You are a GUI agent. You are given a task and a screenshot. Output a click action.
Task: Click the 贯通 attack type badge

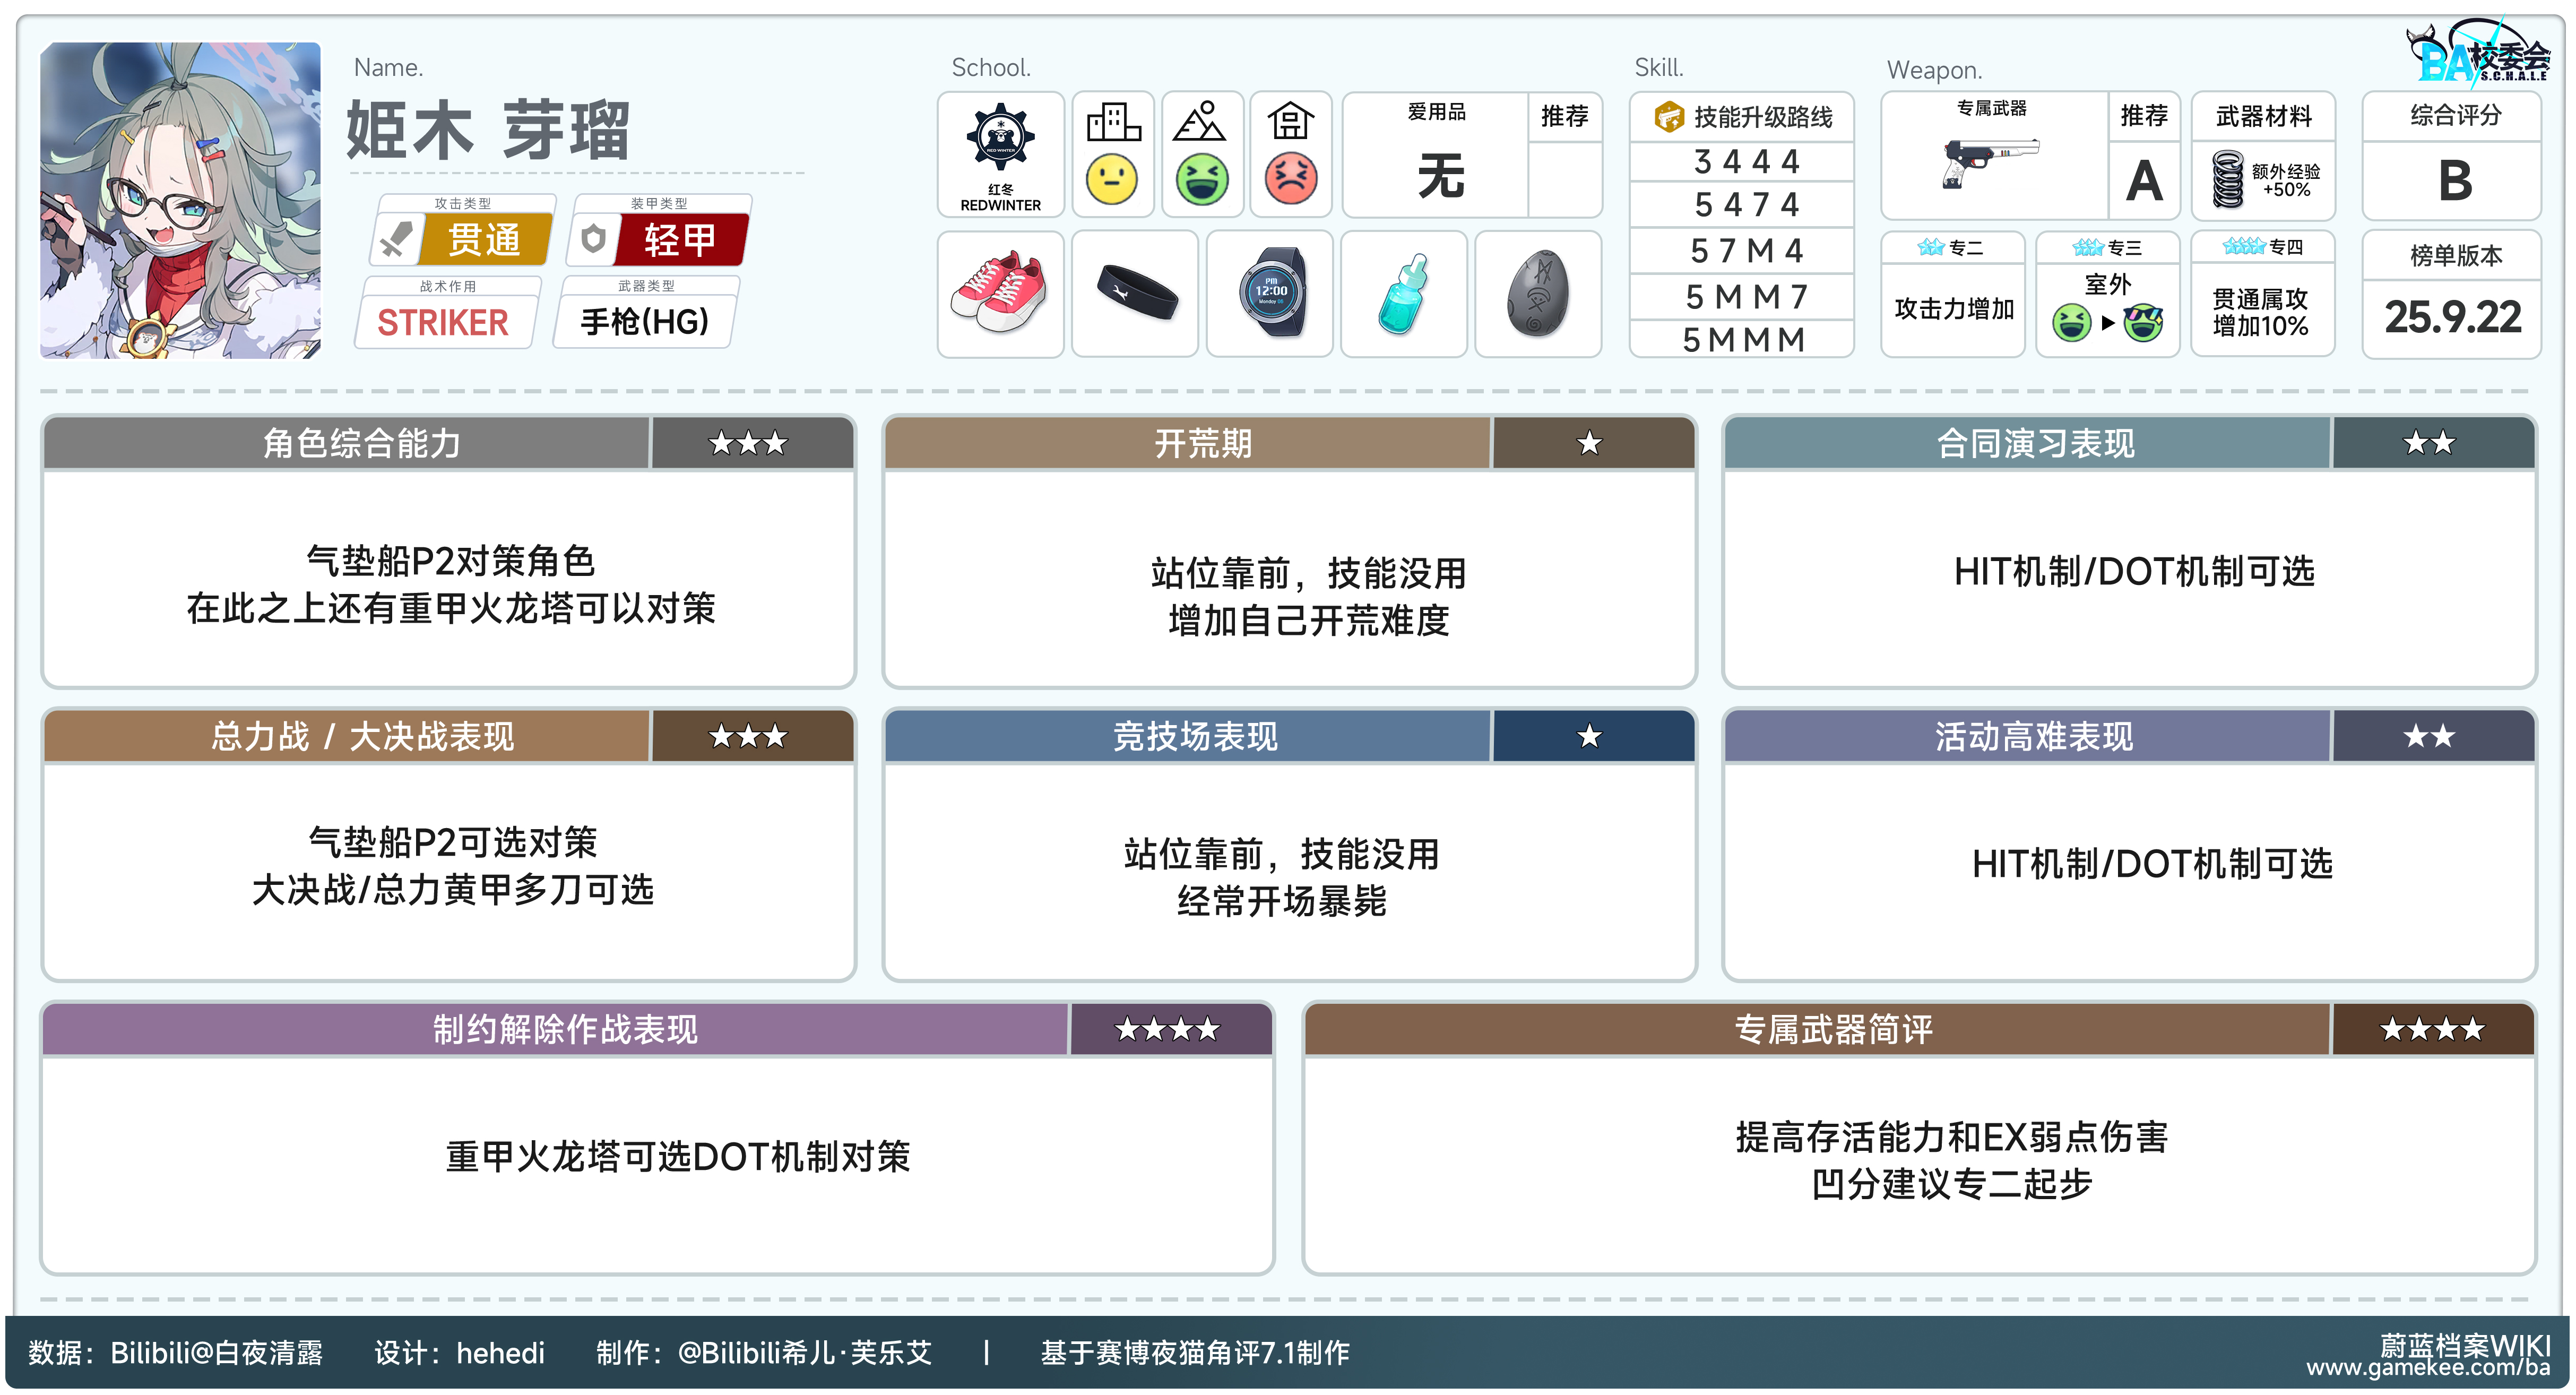[484, 240]
